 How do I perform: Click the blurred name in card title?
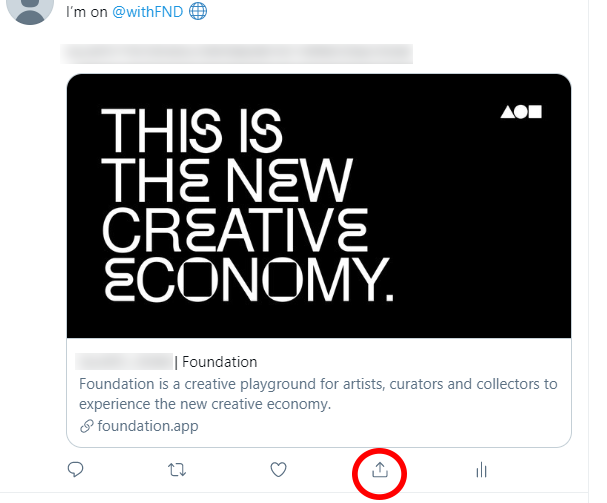pyautogui.click(x=124, y=362)
